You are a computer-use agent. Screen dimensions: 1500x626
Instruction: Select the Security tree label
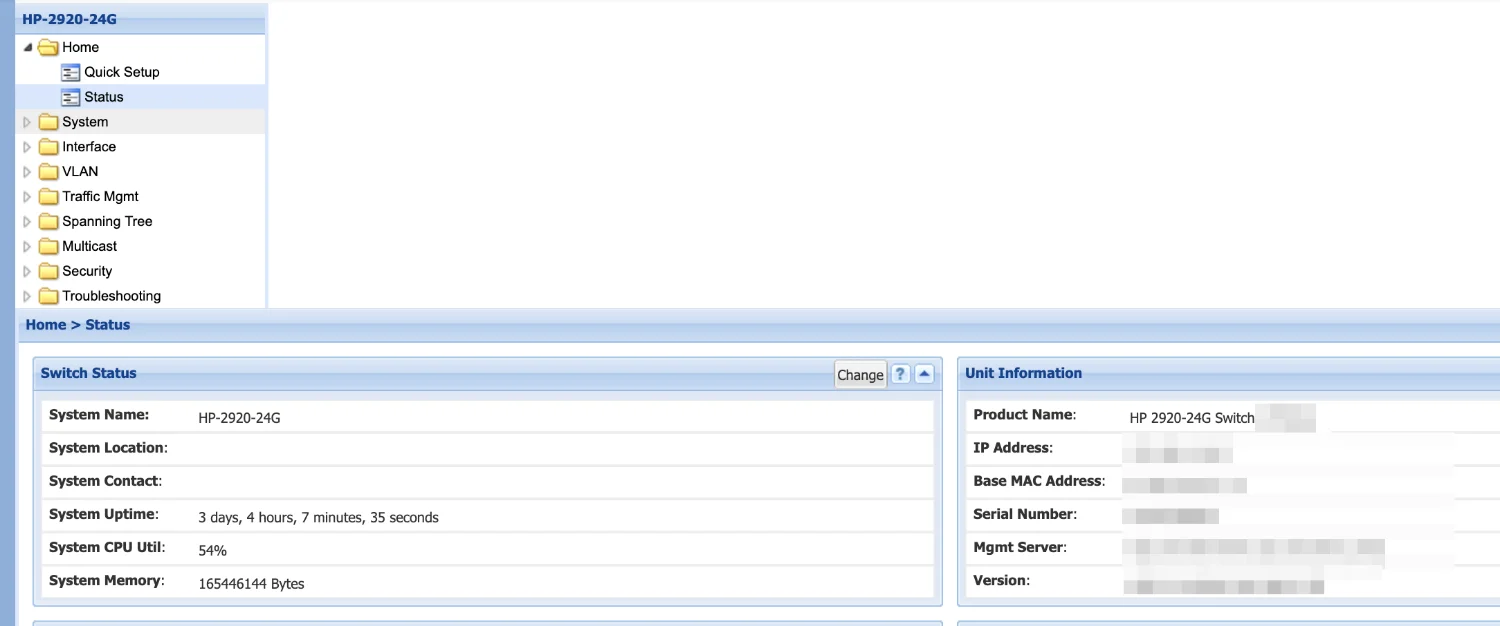click(x=87, y=271)
